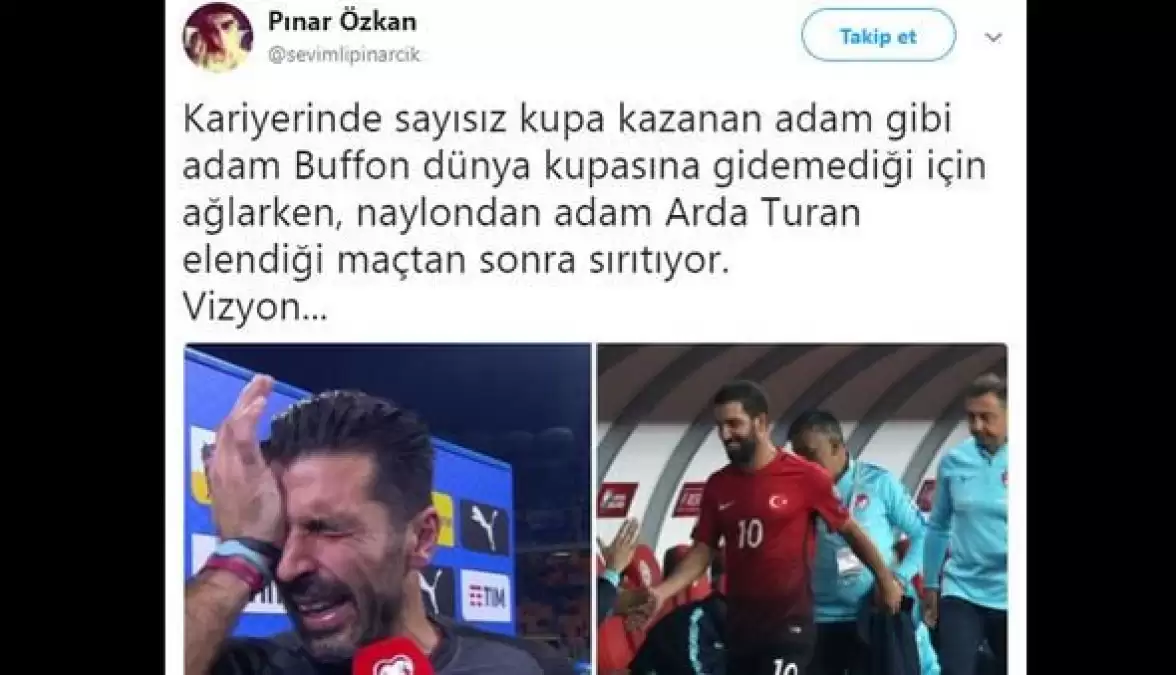Click the Puma logo in left photo
1176x675 pixels.
pos(484,527)
